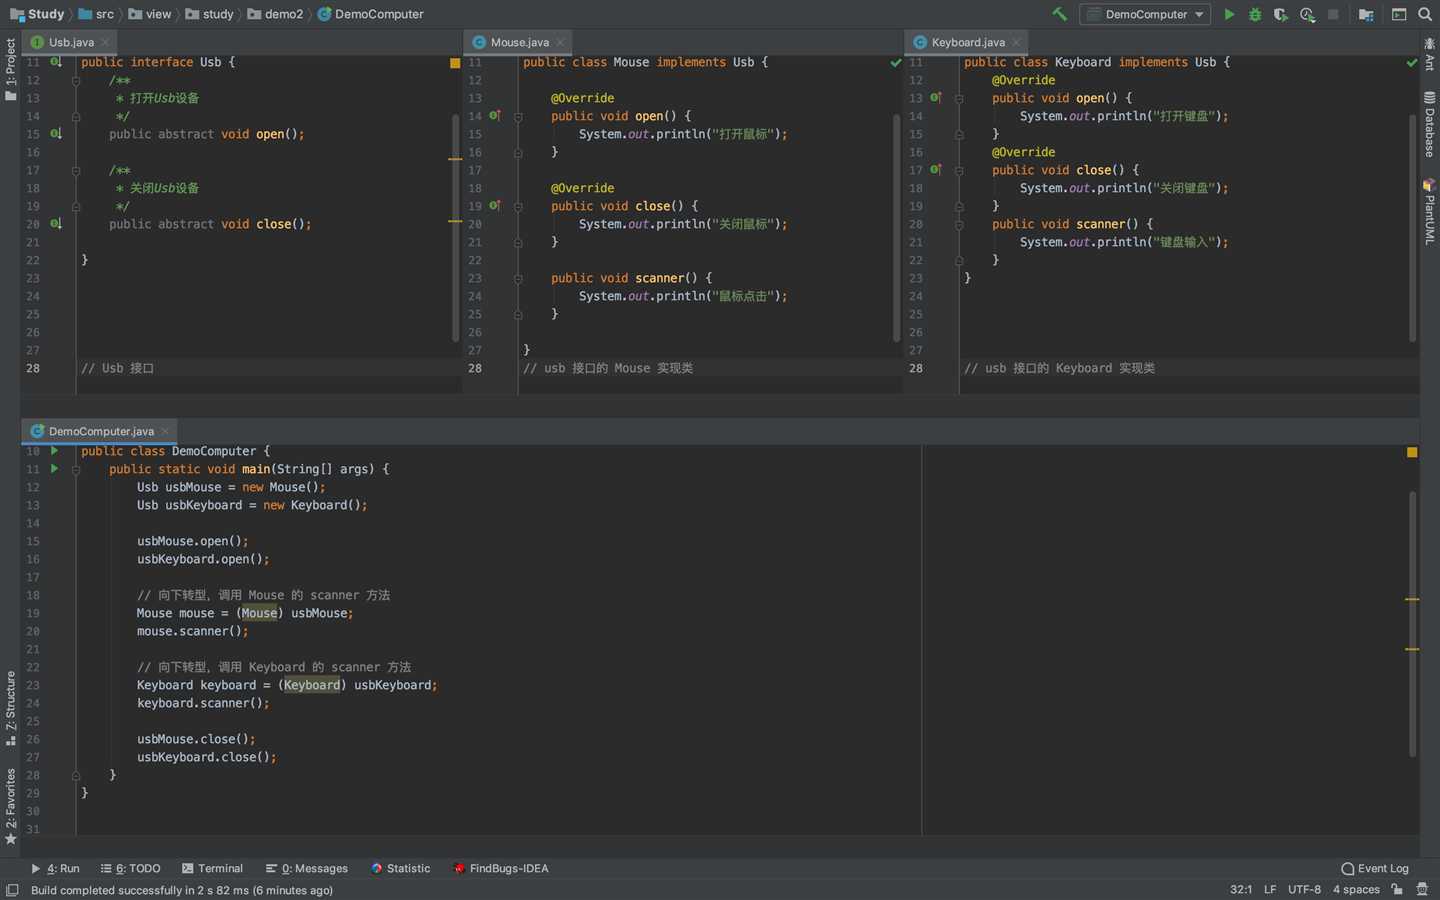Open the DemoComputer run configuration dropdown
Viewport: 1440px width, 900px height.
(x=1146, y=14)
